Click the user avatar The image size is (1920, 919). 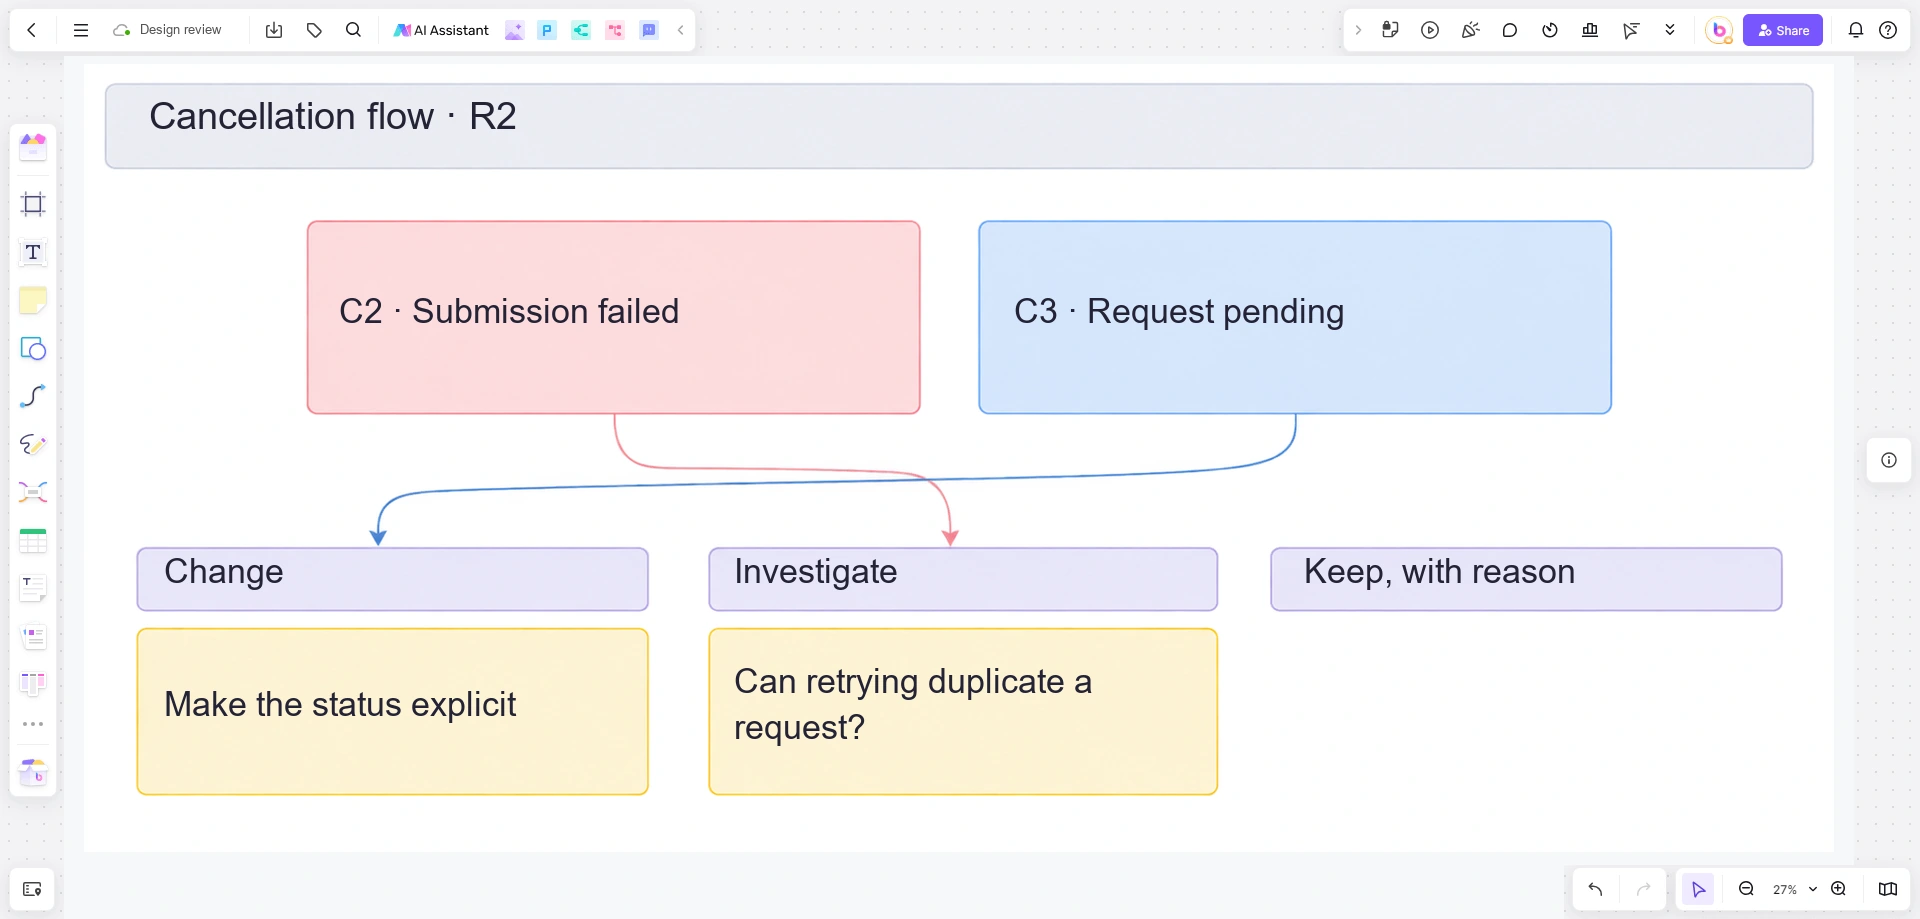click(x=1719, y=30)
